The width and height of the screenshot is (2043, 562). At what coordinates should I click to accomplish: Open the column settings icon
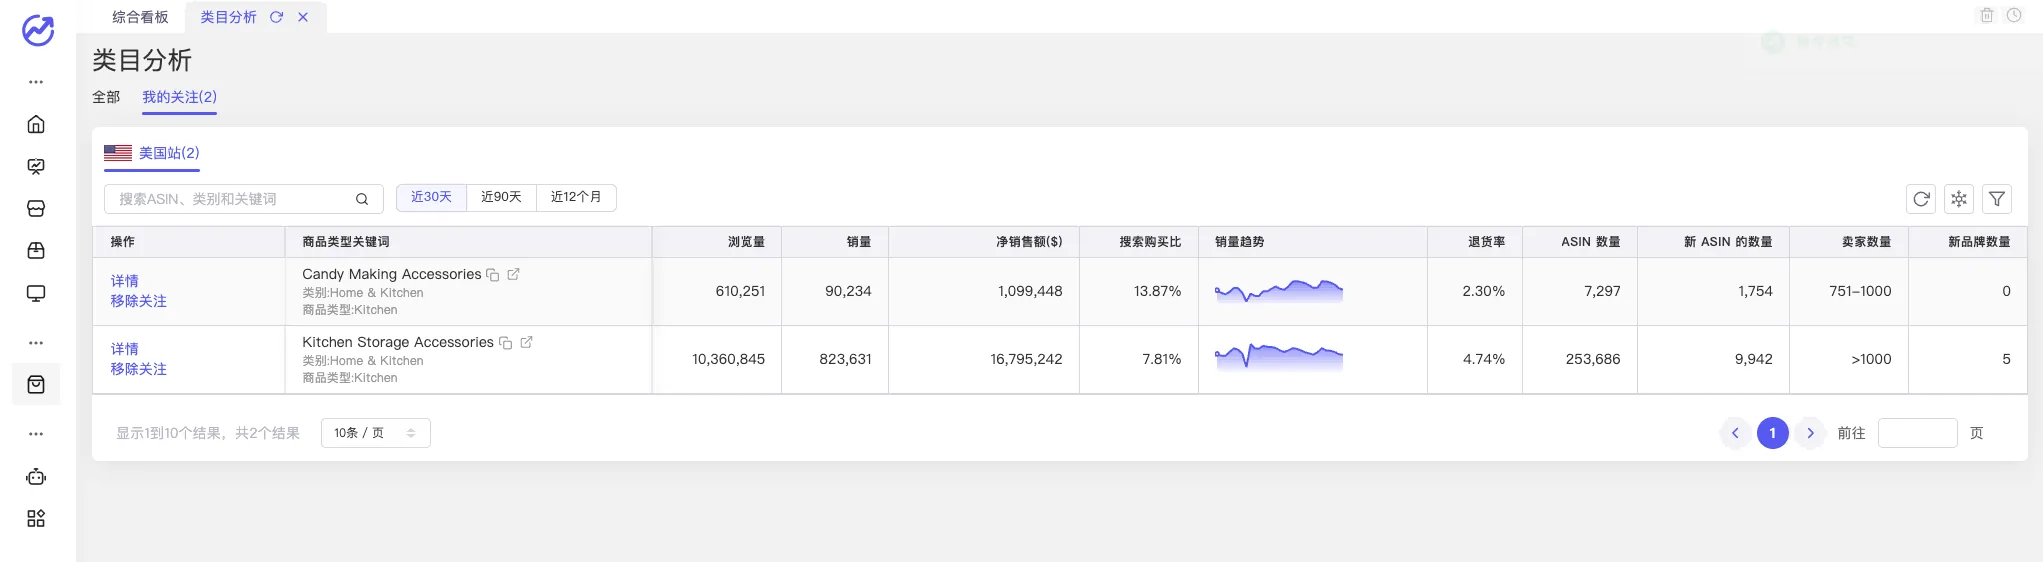[1959, 199]
